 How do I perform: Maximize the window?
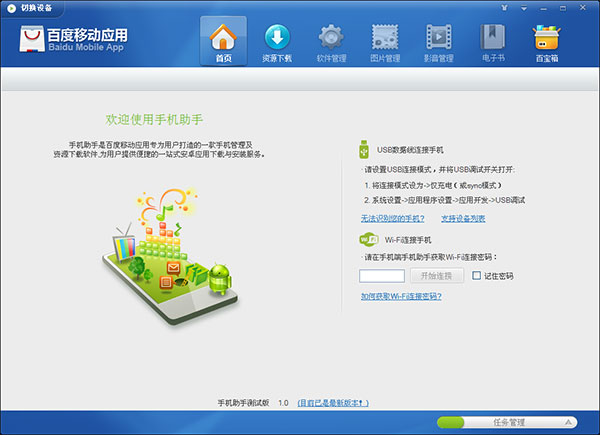click(563, 8)
